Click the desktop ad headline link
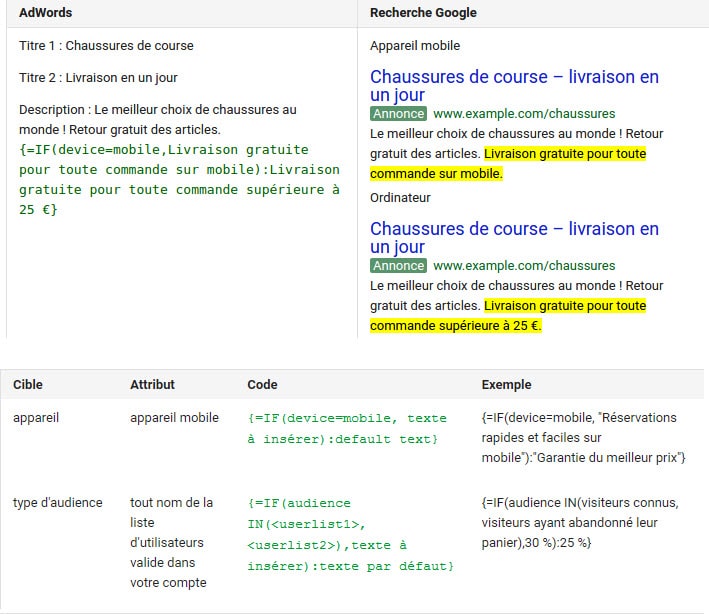The width and height of the screenshot is (709, 614). [514, 237]
